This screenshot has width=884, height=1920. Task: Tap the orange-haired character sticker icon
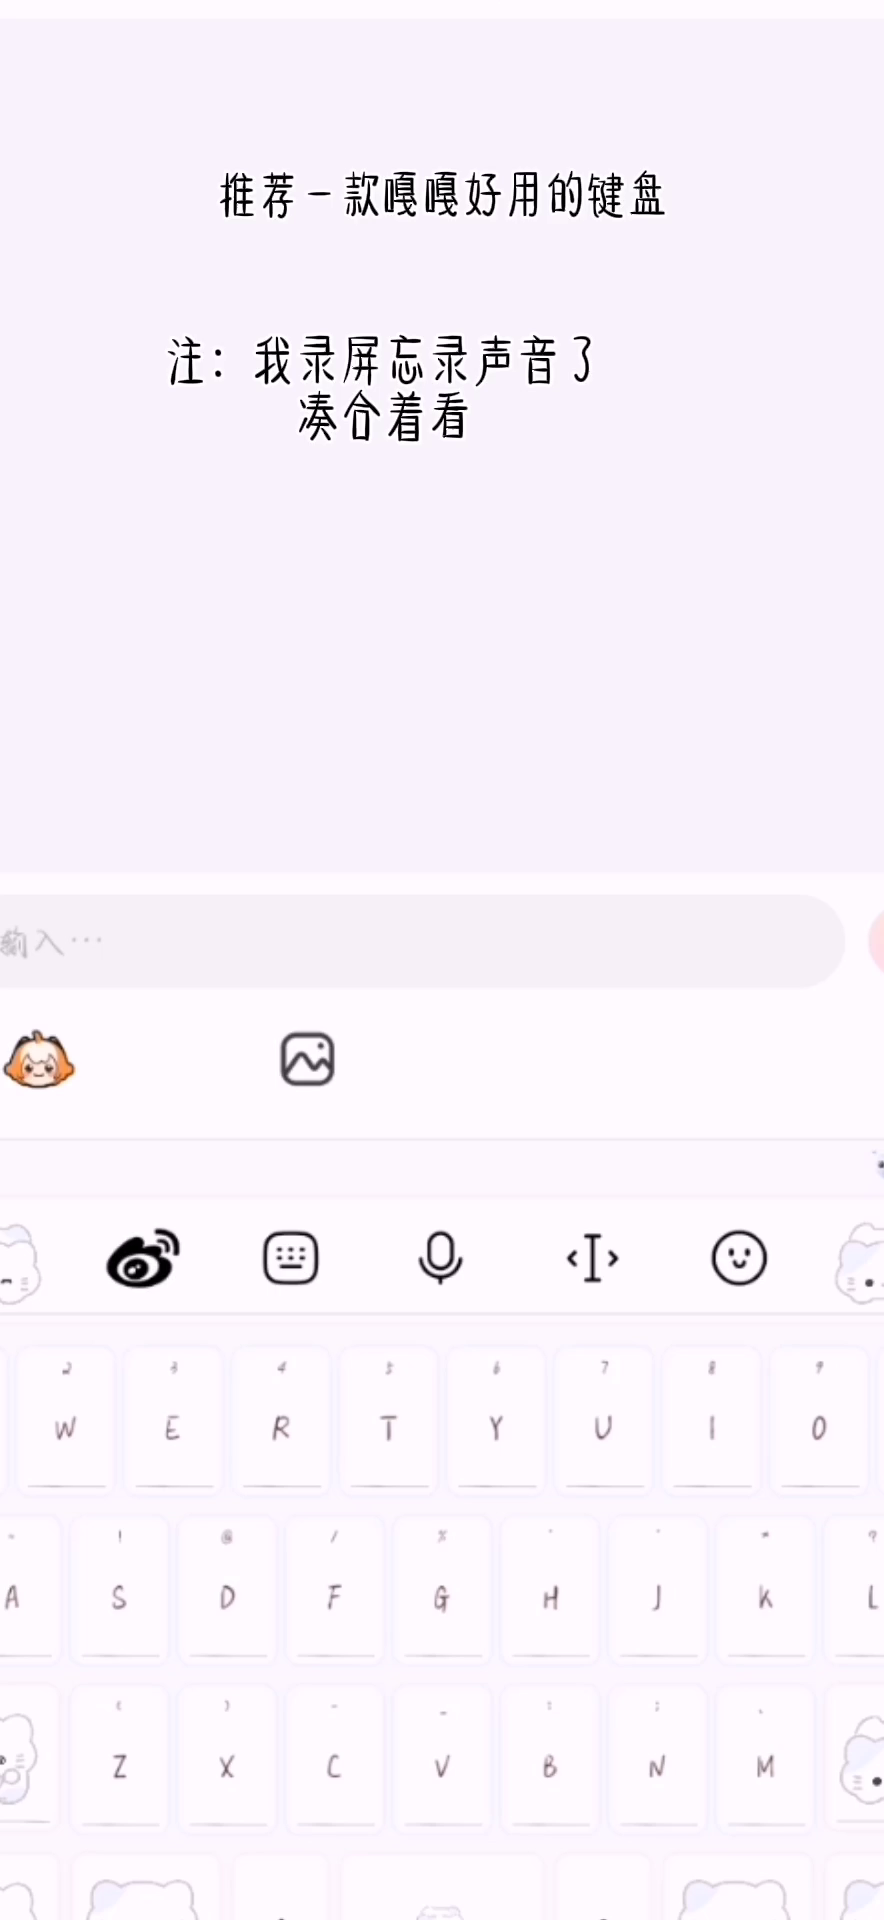[x=39, y=1060]
